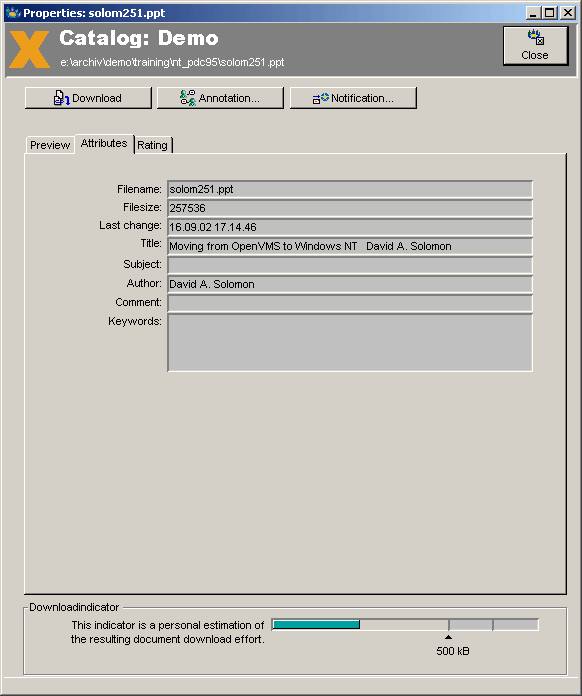The width and height of the screenshot is (582, 696).
Task: Open the Annotation... dialog
Action: coord(220,98)
